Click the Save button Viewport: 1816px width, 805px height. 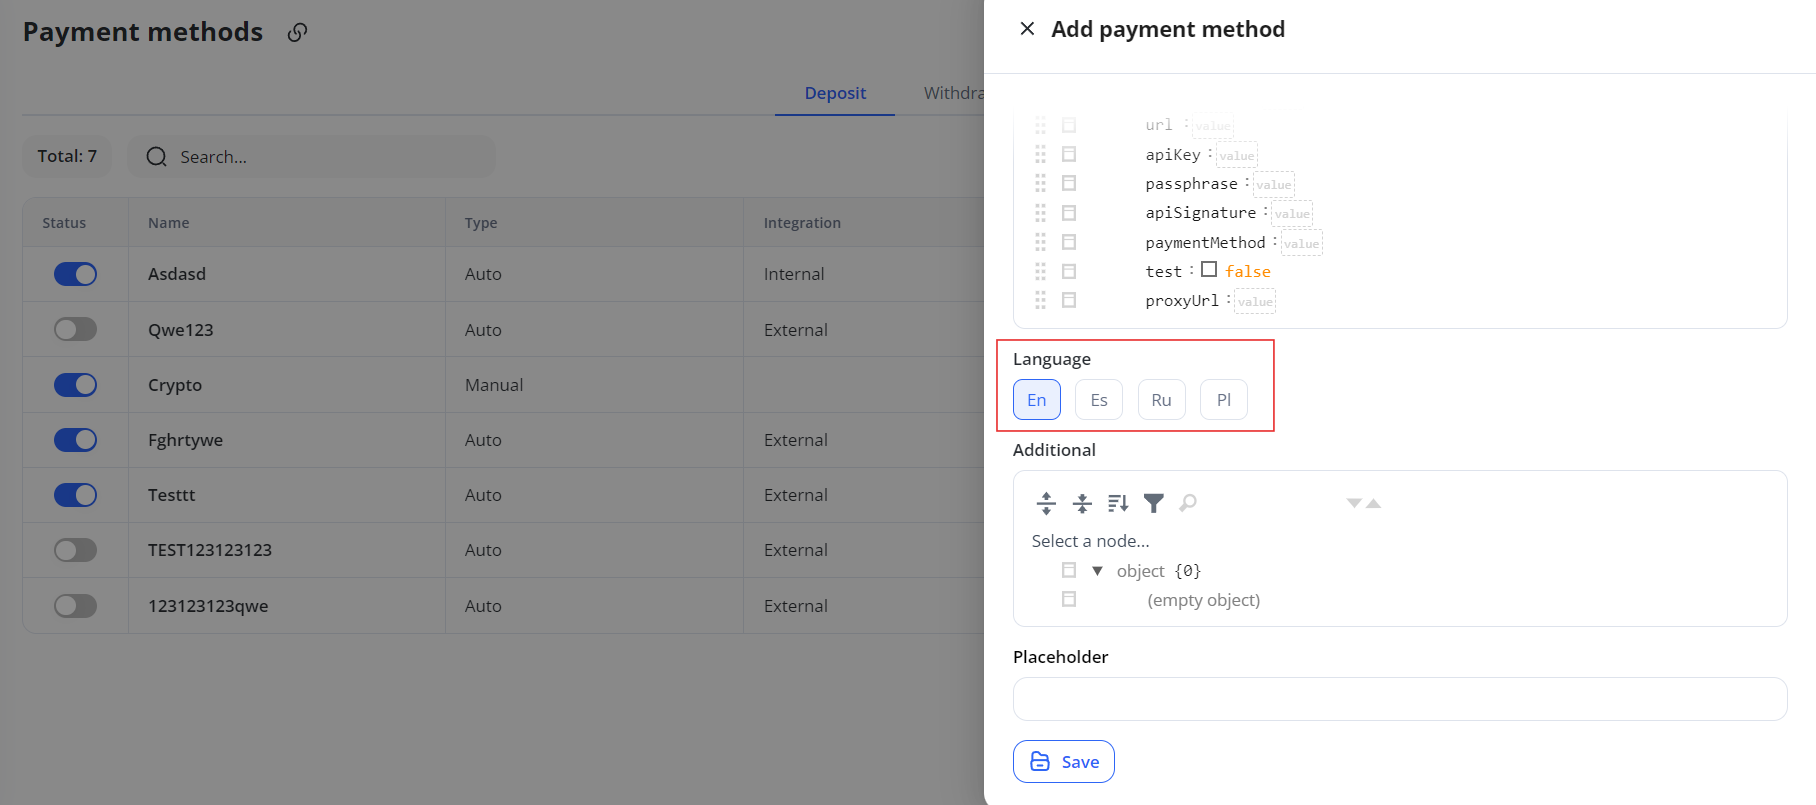(x=1064, y=762)
